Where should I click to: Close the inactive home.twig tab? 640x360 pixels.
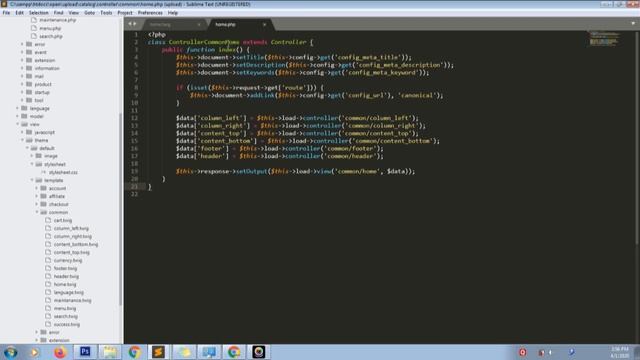coord(199,24)
